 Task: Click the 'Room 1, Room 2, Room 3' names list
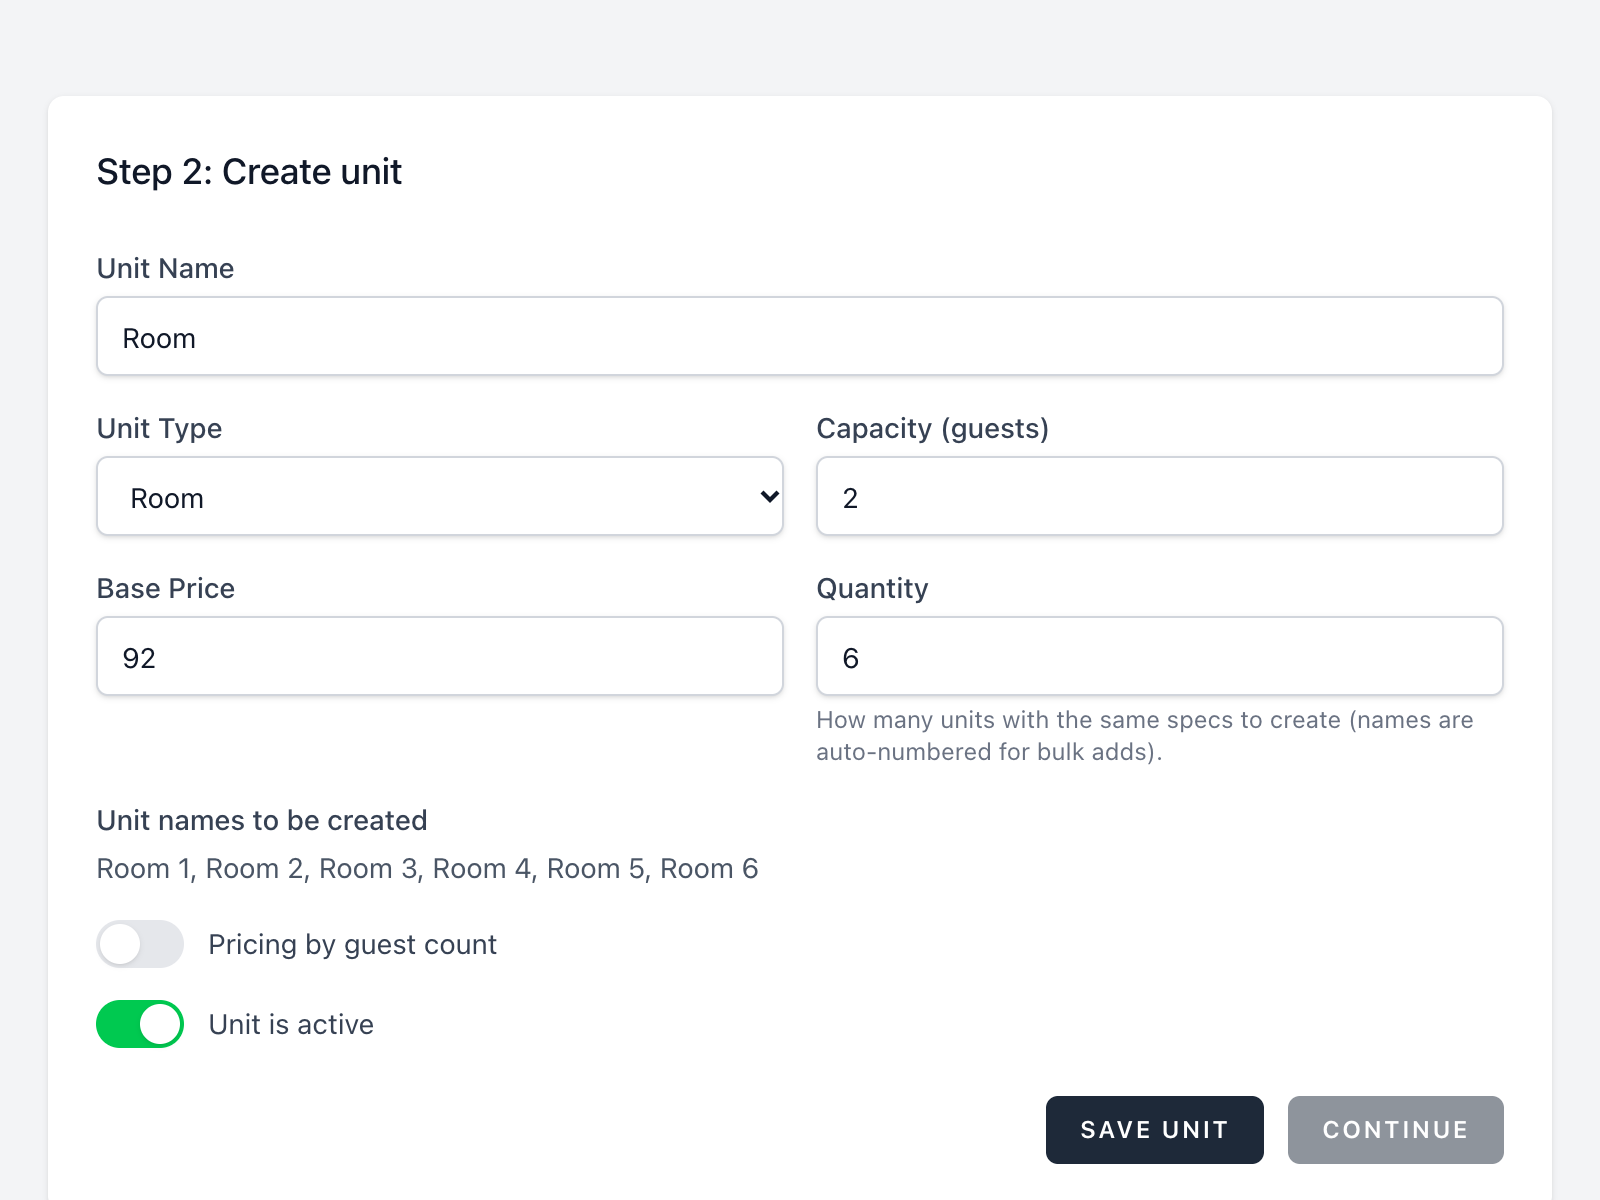click(x=427, y=869)
